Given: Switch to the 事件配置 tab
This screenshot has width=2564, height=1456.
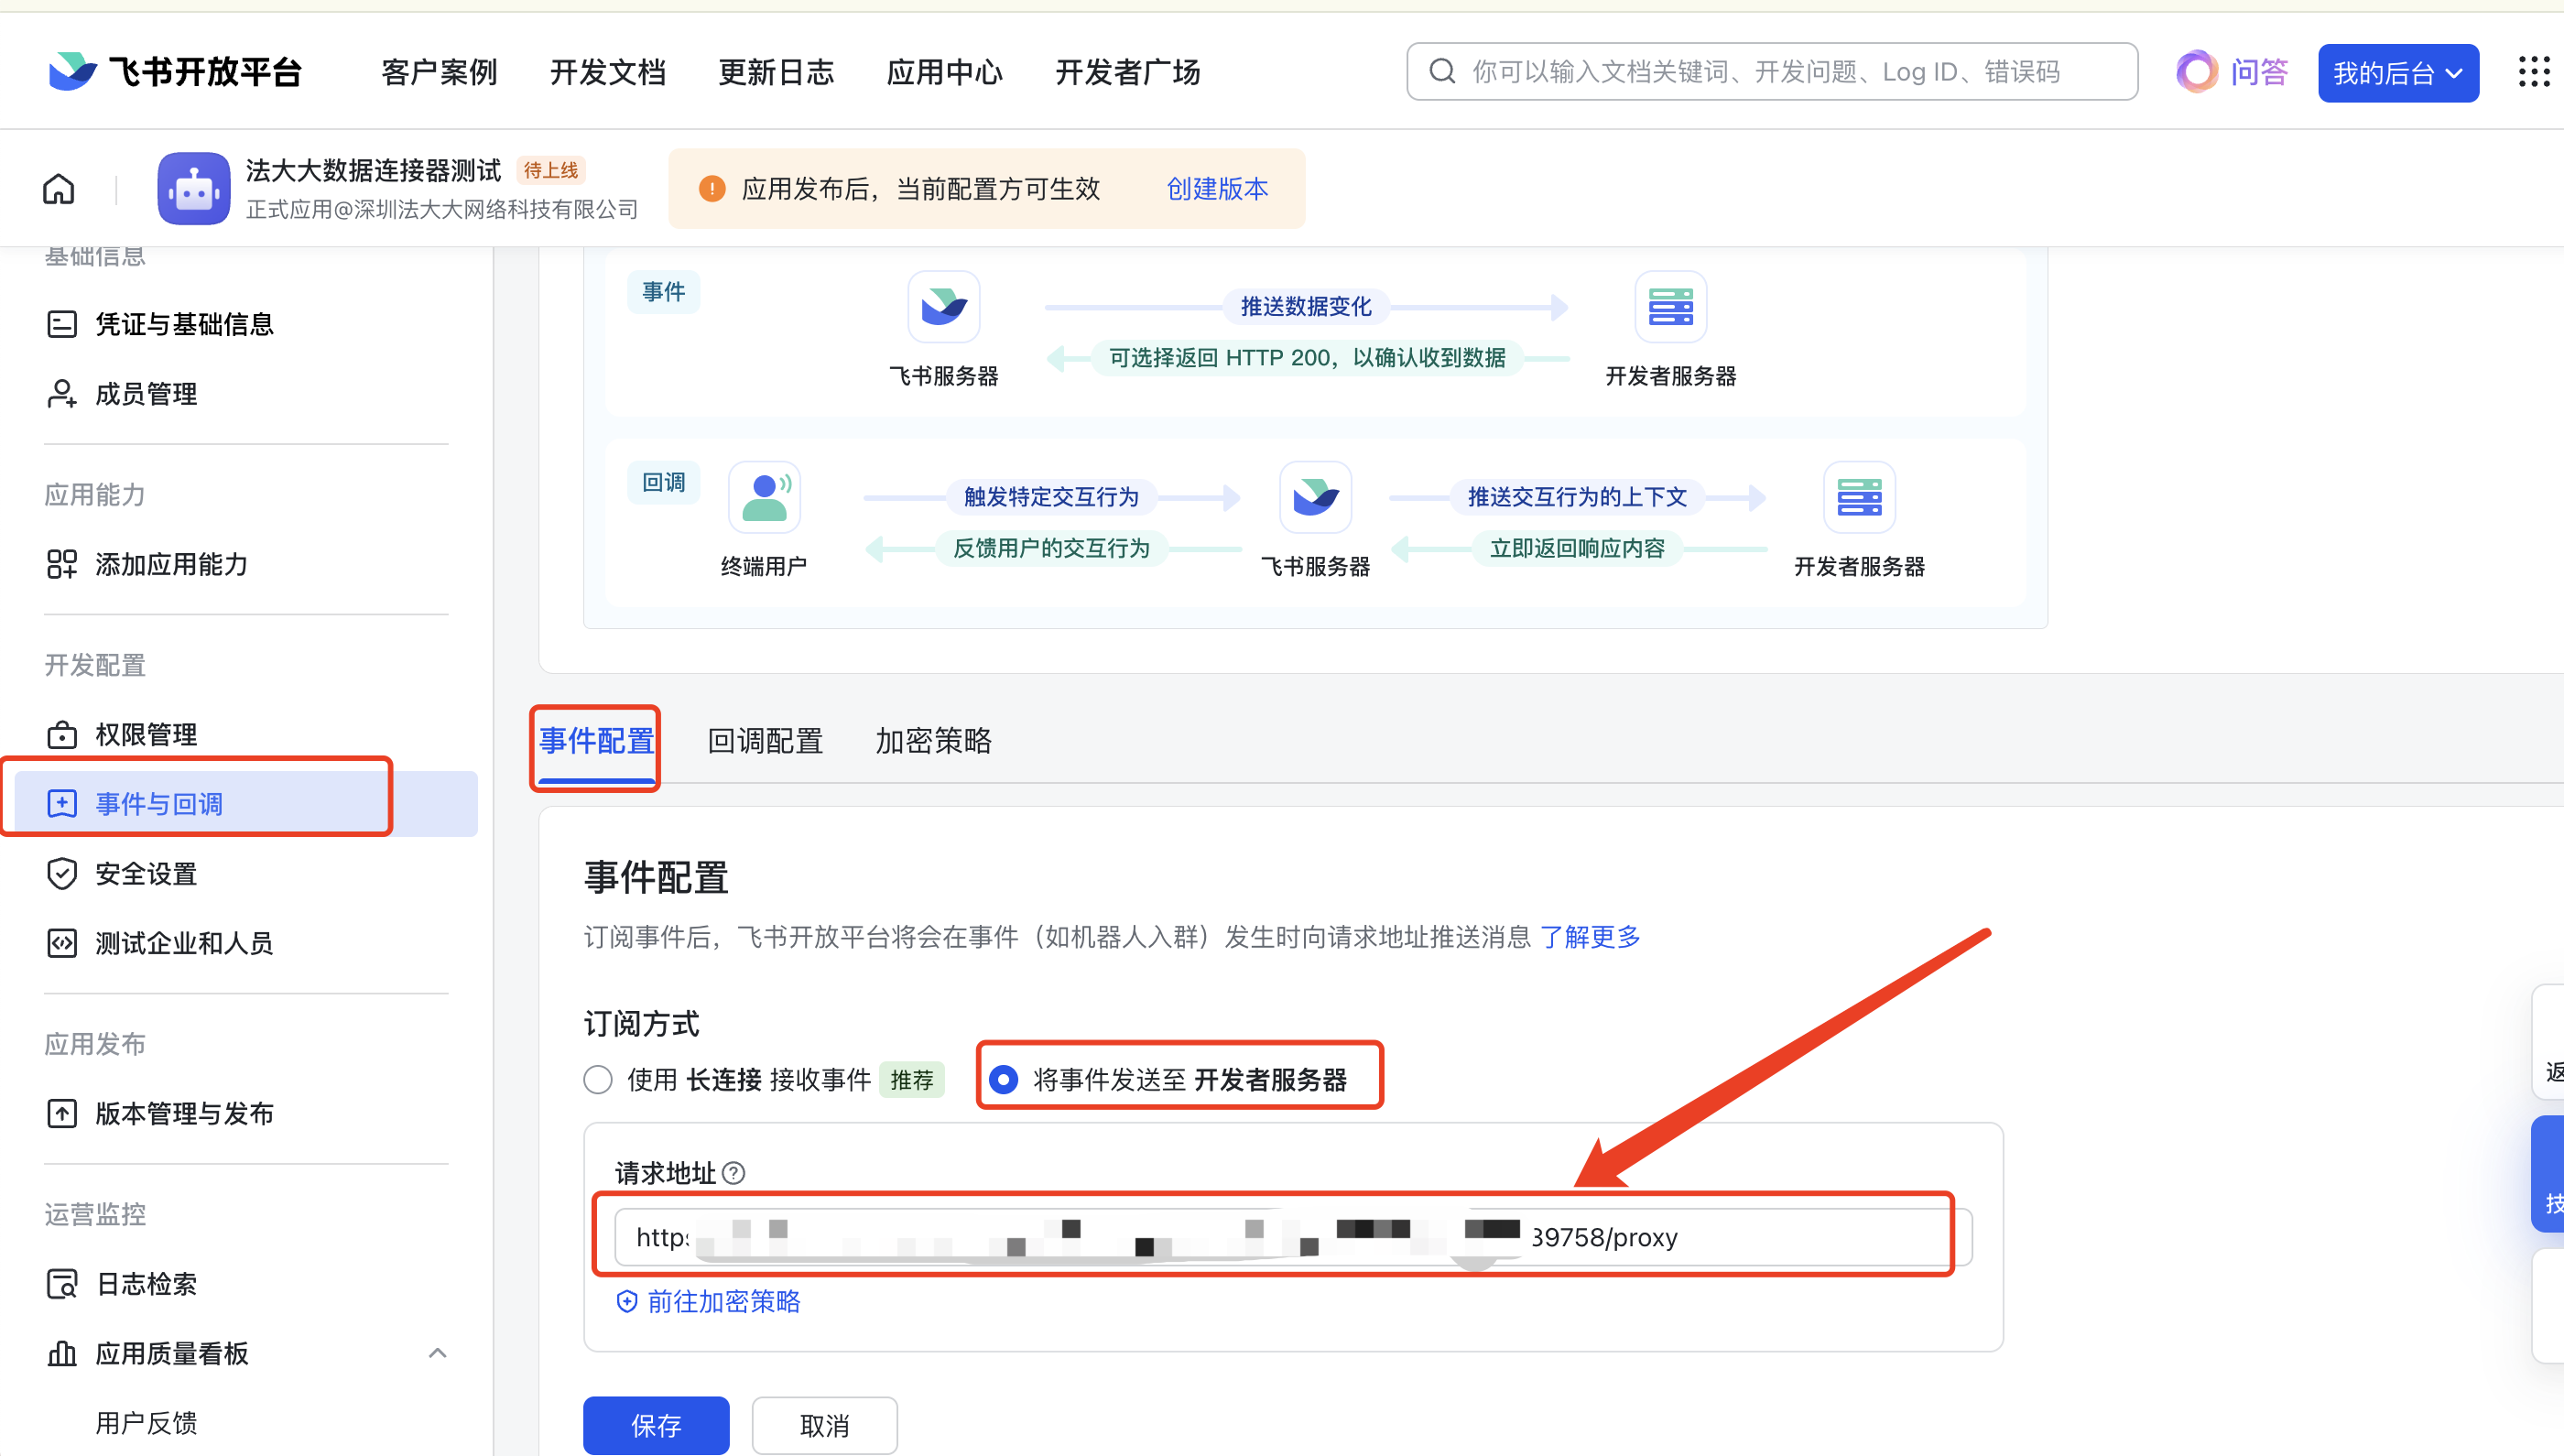Looking at the screenshot, I should [x=597, y=741].
